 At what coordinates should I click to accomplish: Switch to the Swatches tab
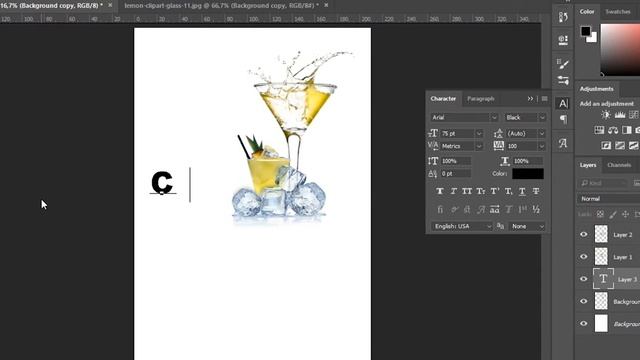click(x=618, y=12)
